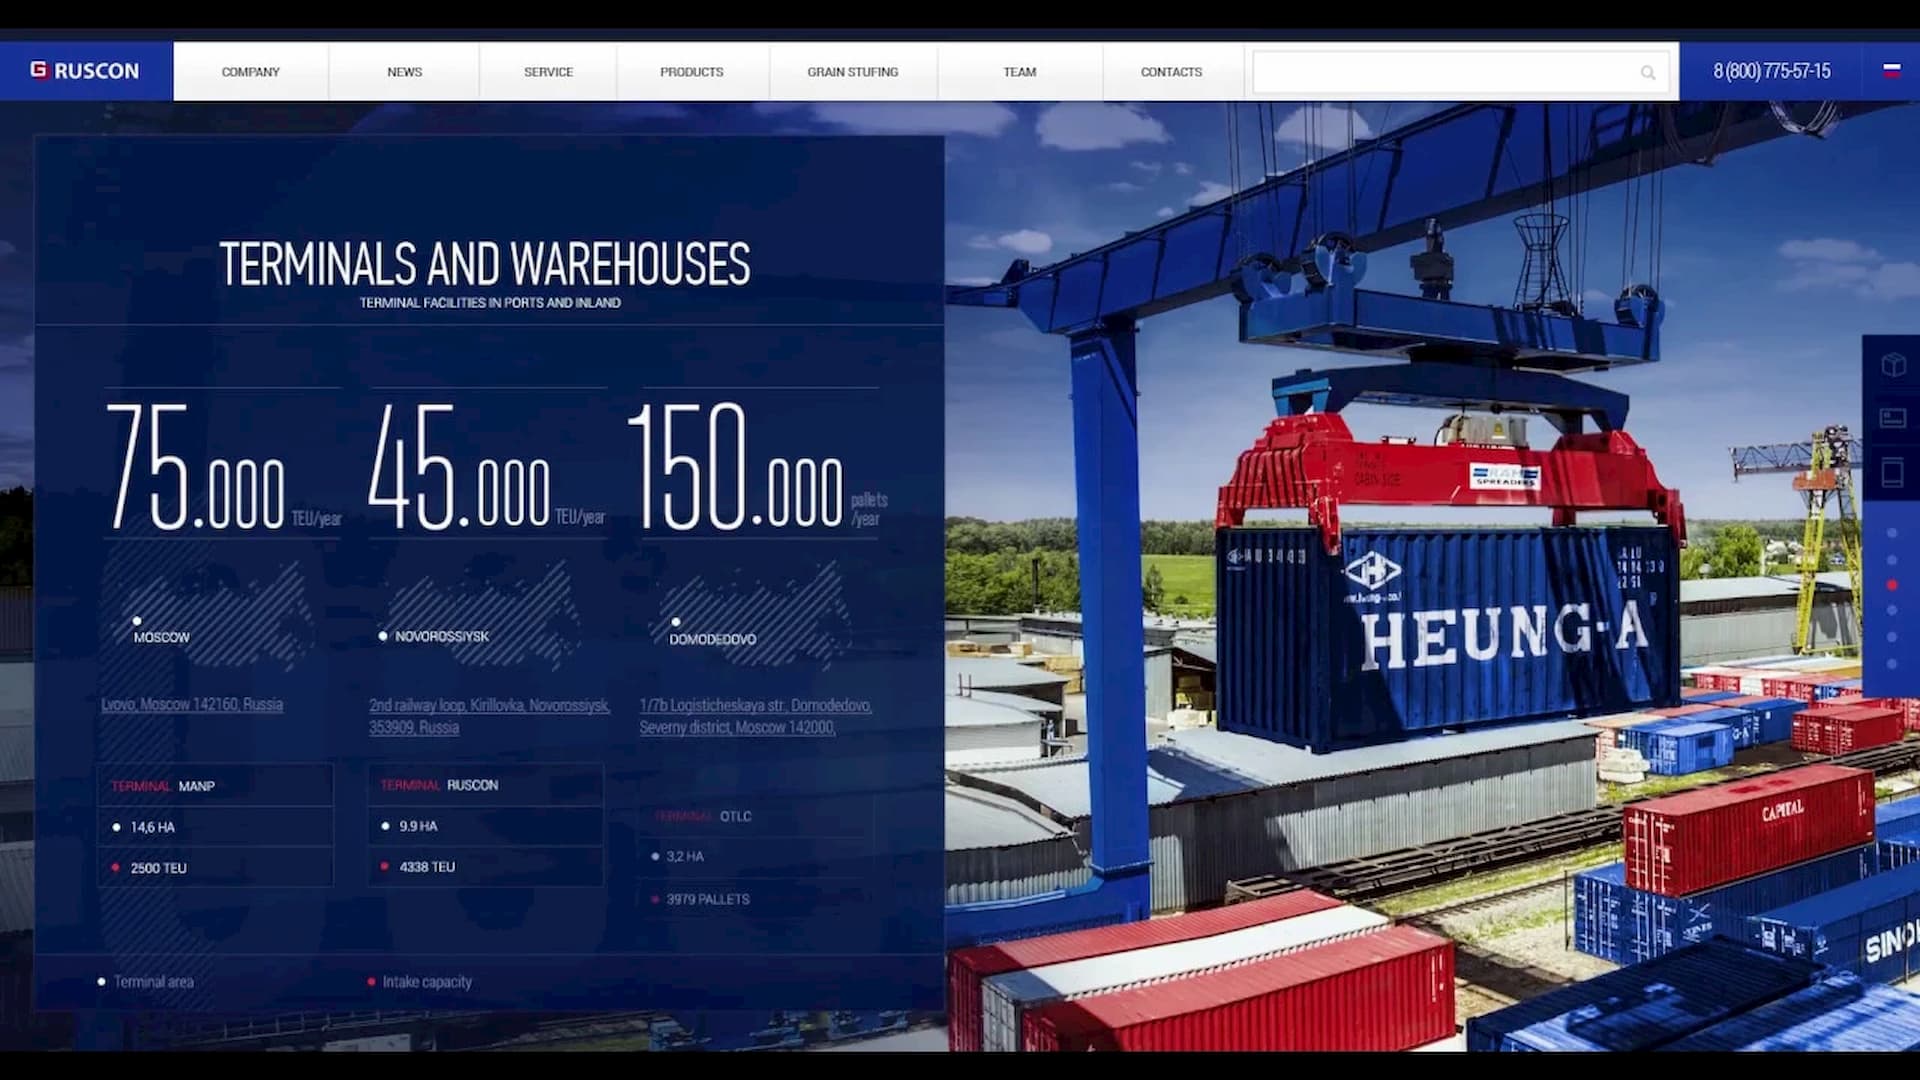Open the Lvovo Moscow address link
This screenshot has width=1920, height=1080.
(x=192, y=705)
